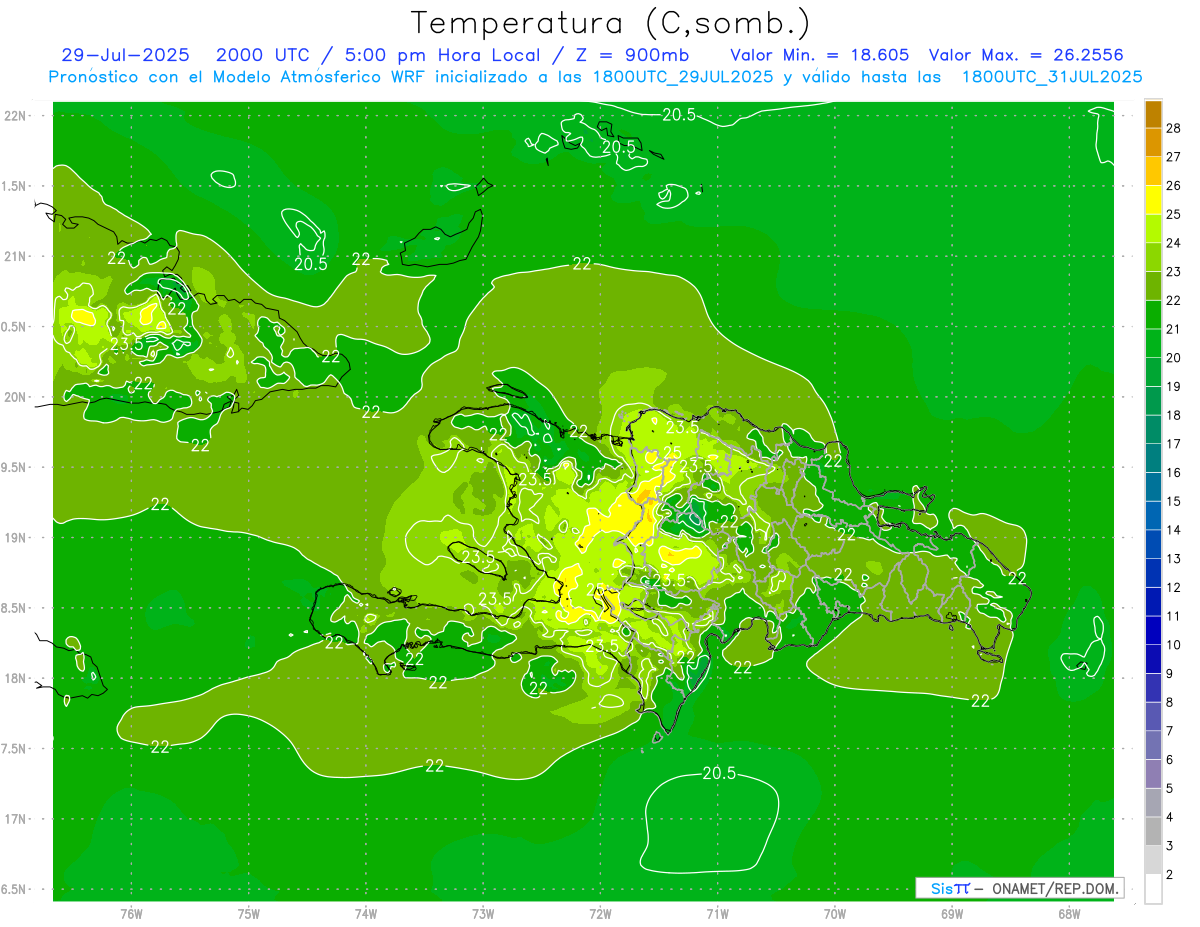Click the gray legend swatch between 3 and 4
This screenshot has width=1200, height=927.
1153,831
